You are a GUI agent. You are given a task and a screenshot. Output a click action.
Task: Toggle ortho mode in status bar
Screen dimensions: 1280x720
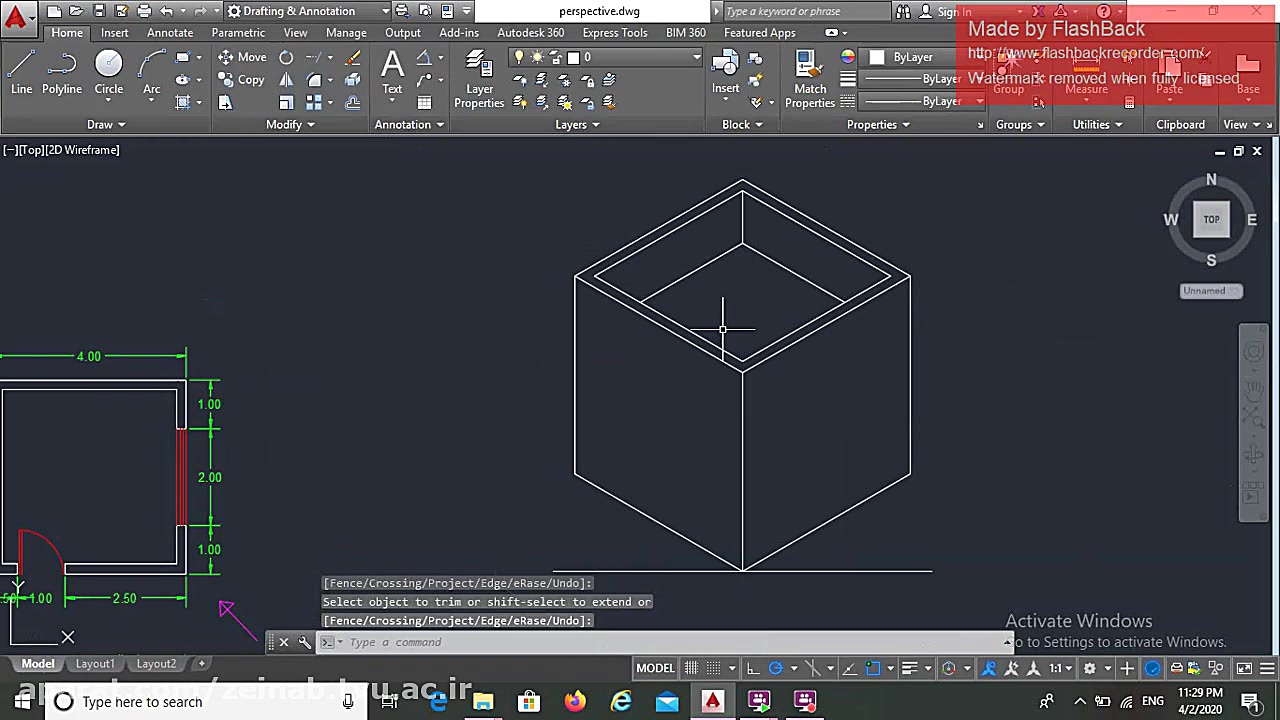coord(752,668)
